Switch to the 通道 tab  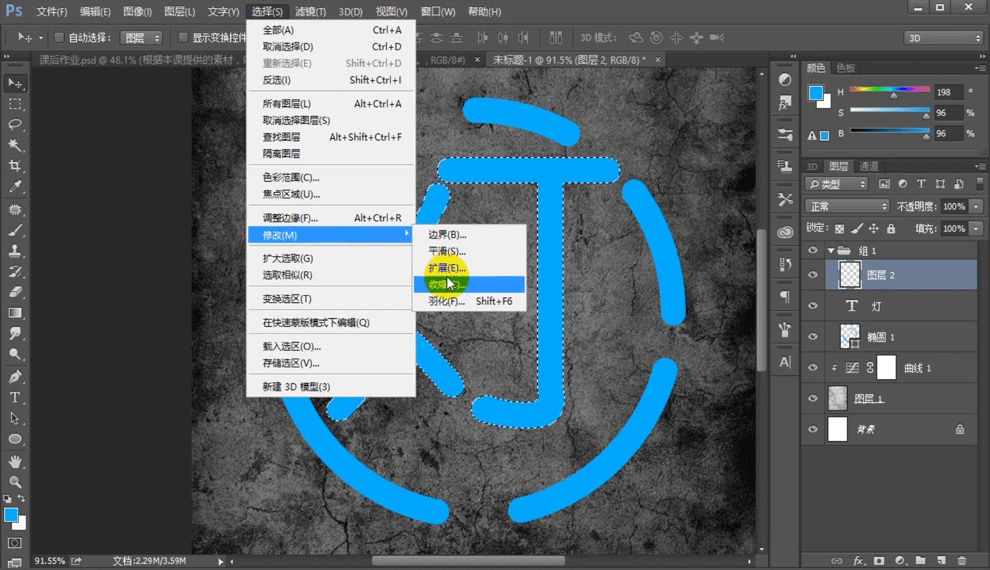point(869,166)
